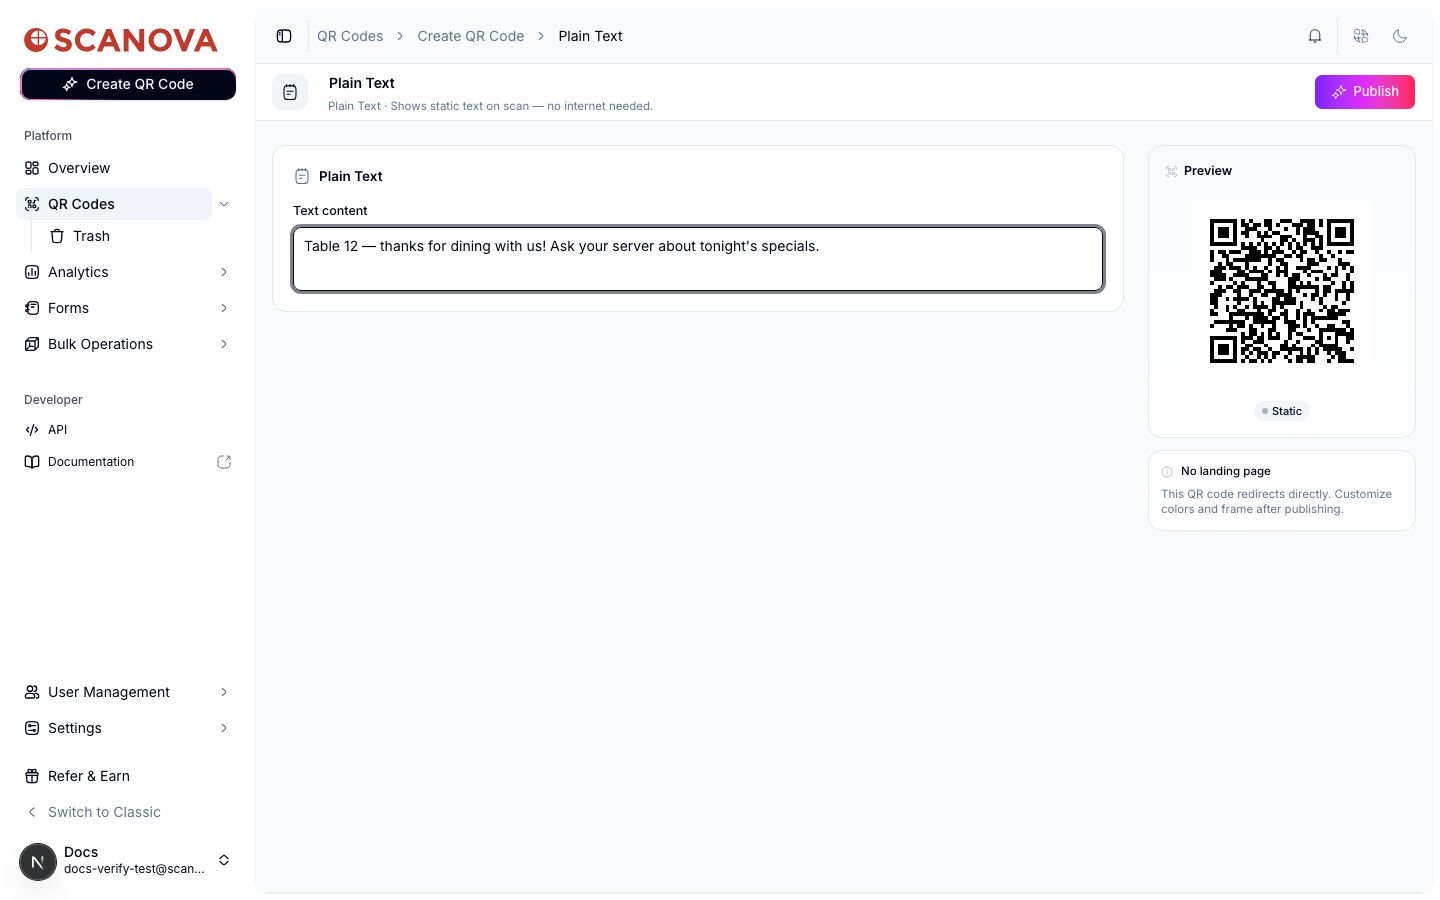Click into the Text content field

point(698,259)
